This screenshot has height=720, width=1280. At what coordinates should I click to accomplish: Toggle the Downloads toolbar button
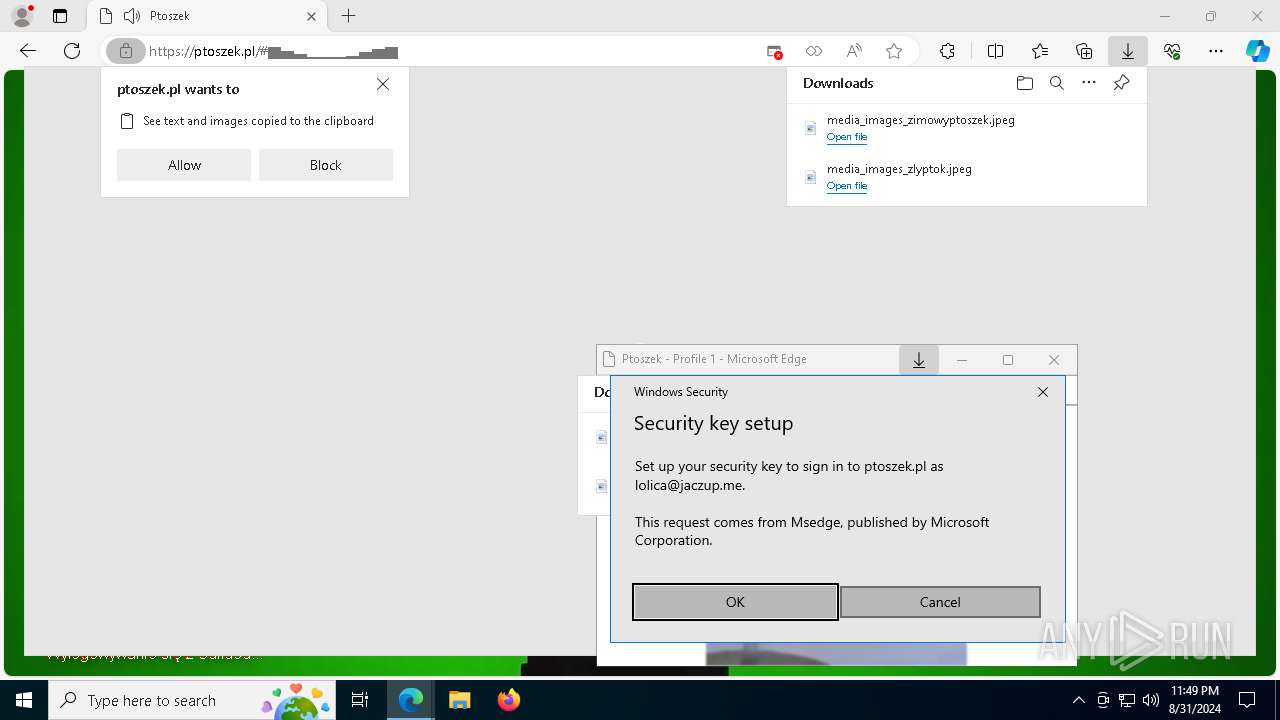click(1128, 51)
